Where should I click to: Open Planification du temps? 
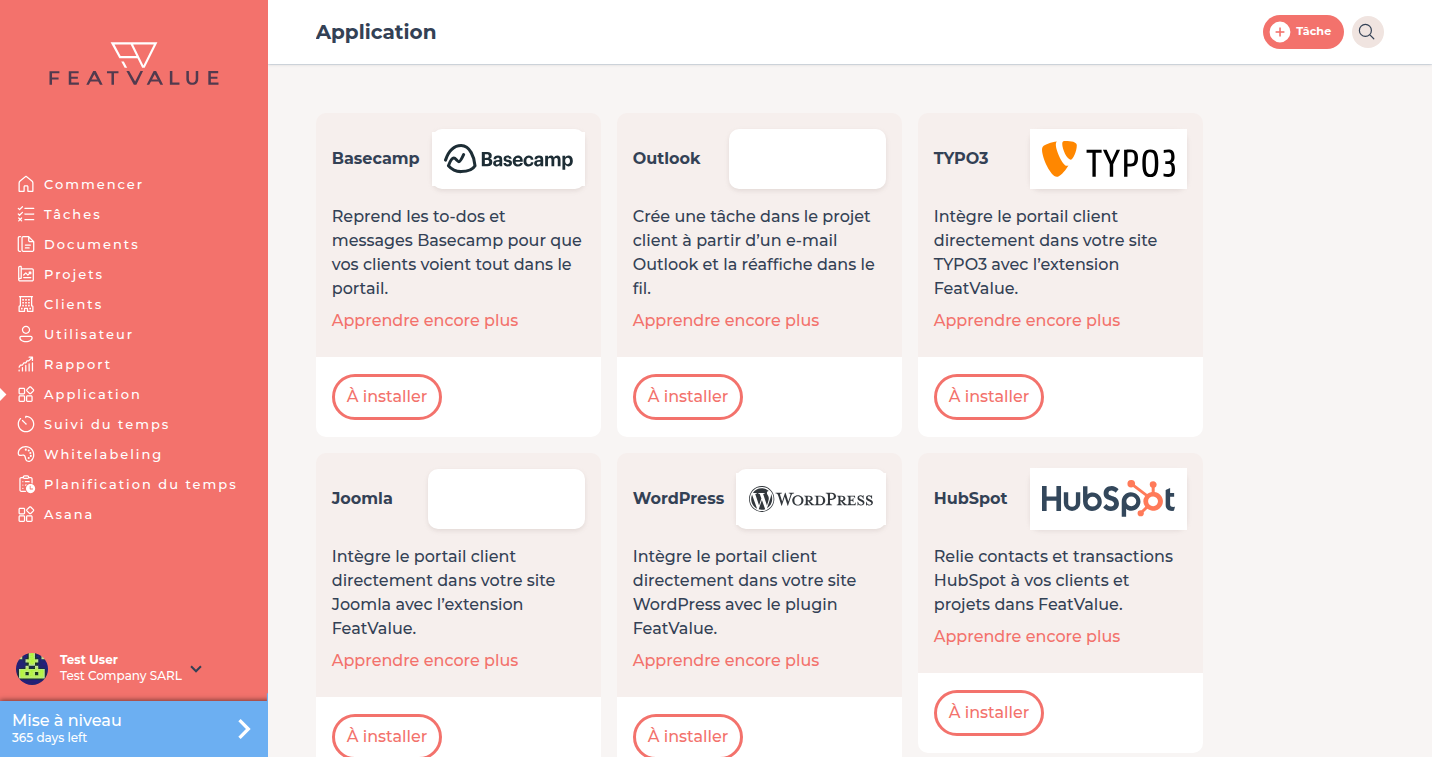click(x=140, y=484)
